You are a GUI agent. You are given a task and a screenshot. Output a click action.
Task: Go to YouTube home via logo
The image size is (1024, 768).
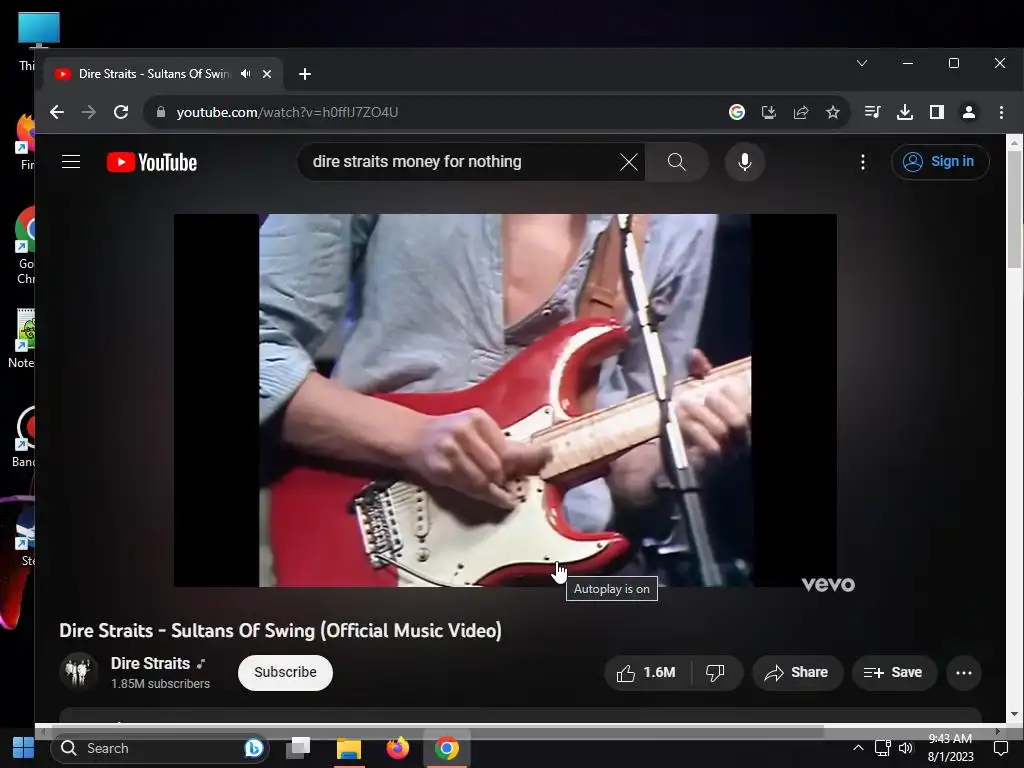152,162
